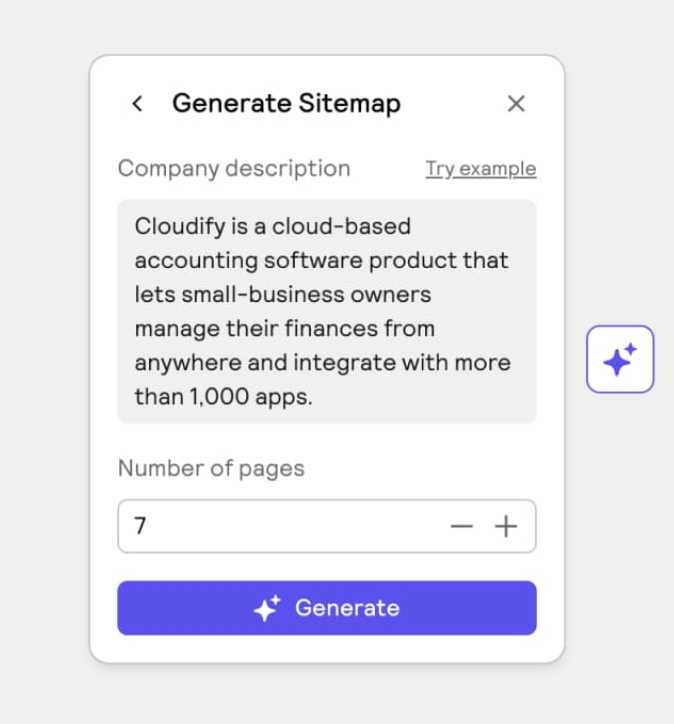Increase number of pages with plus
The height and width of the screenshot is (724, 674).
(507, 527)
